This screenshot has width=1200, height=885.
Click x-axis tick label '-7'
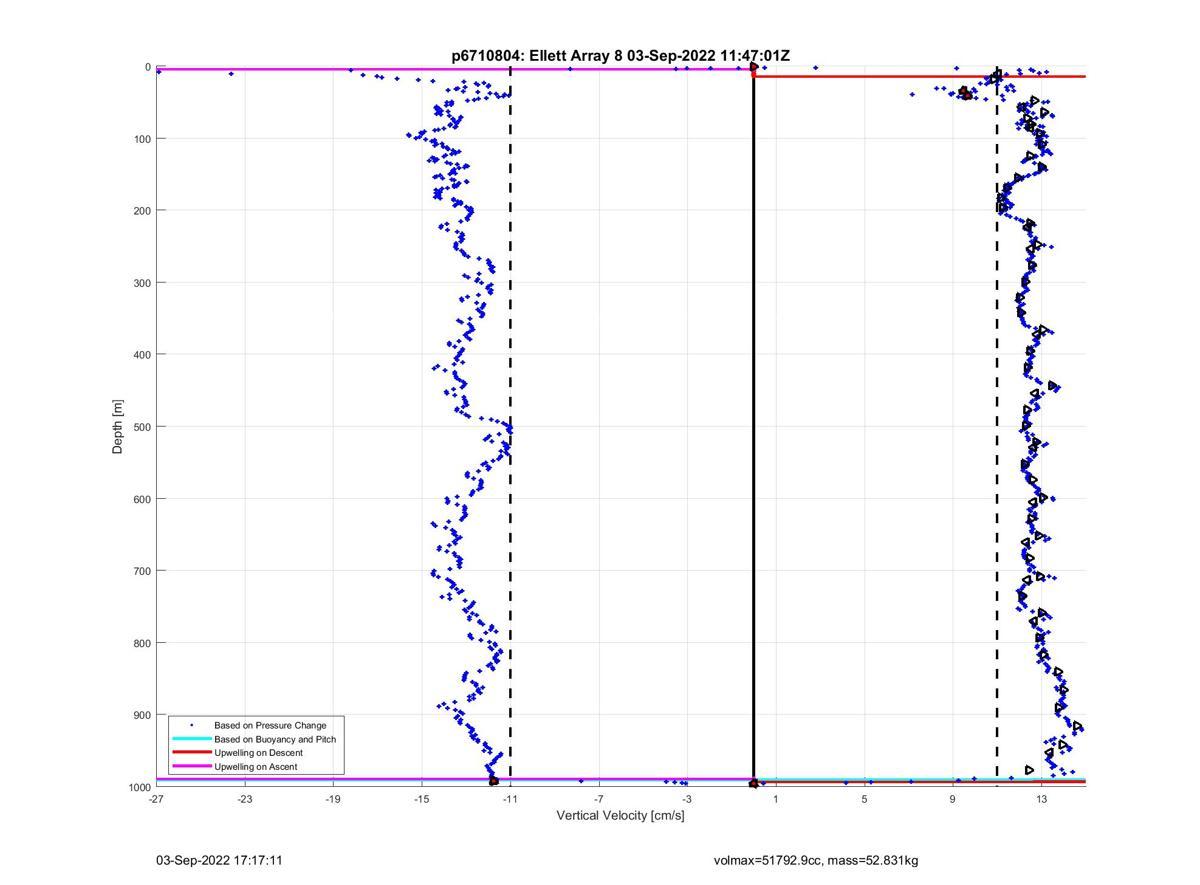click(x=598, y=799)
